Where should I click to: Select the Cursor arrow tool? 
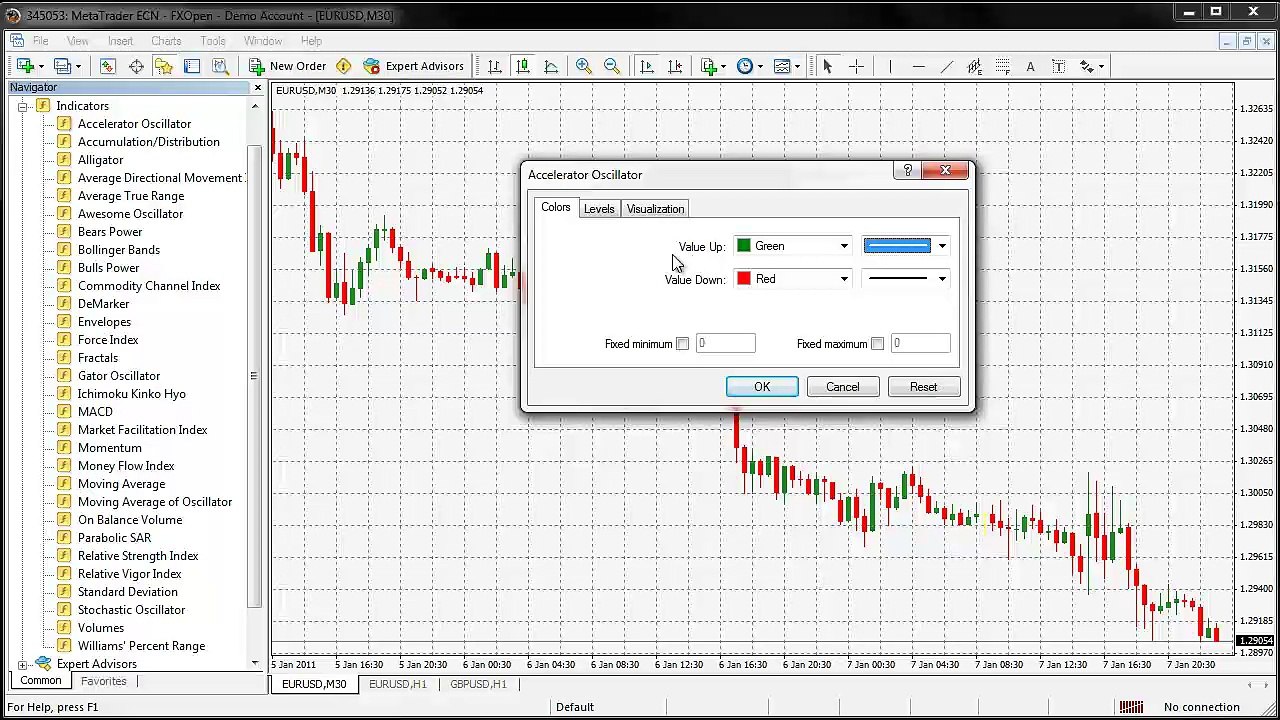tap(827, 66)
